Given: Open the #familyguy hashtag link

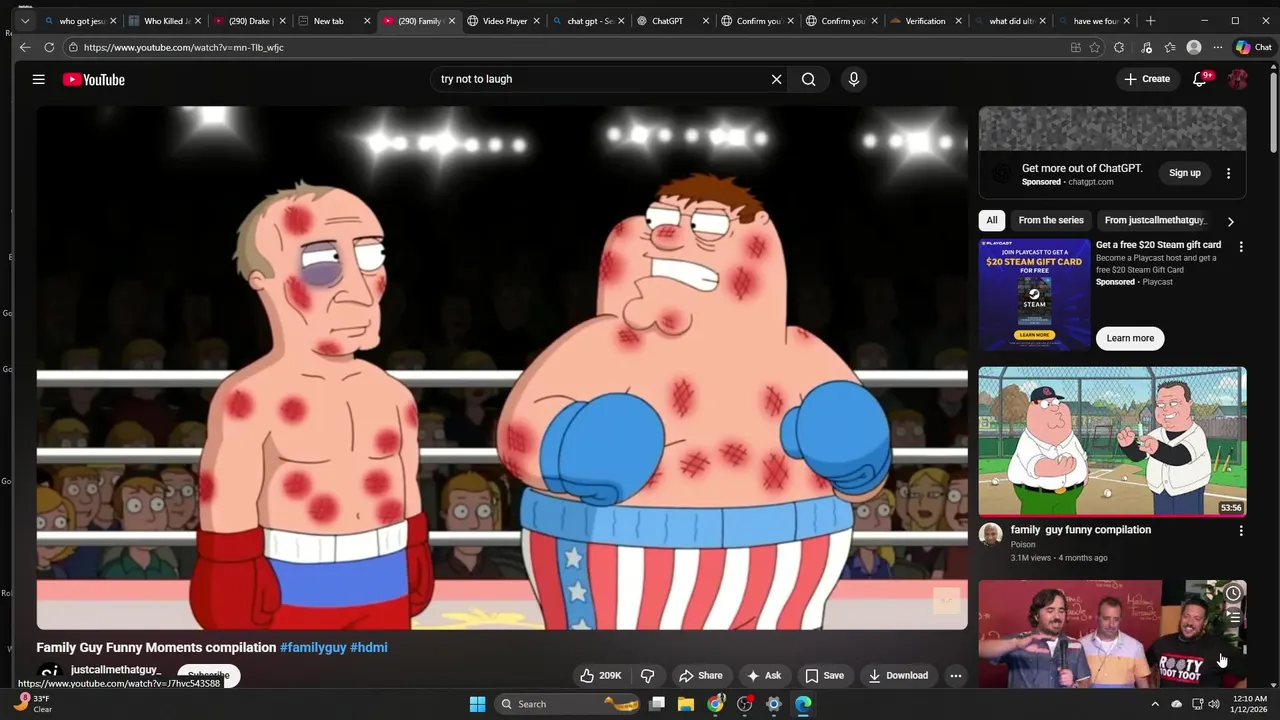Looking at the screenshot, I should [313, 647].
